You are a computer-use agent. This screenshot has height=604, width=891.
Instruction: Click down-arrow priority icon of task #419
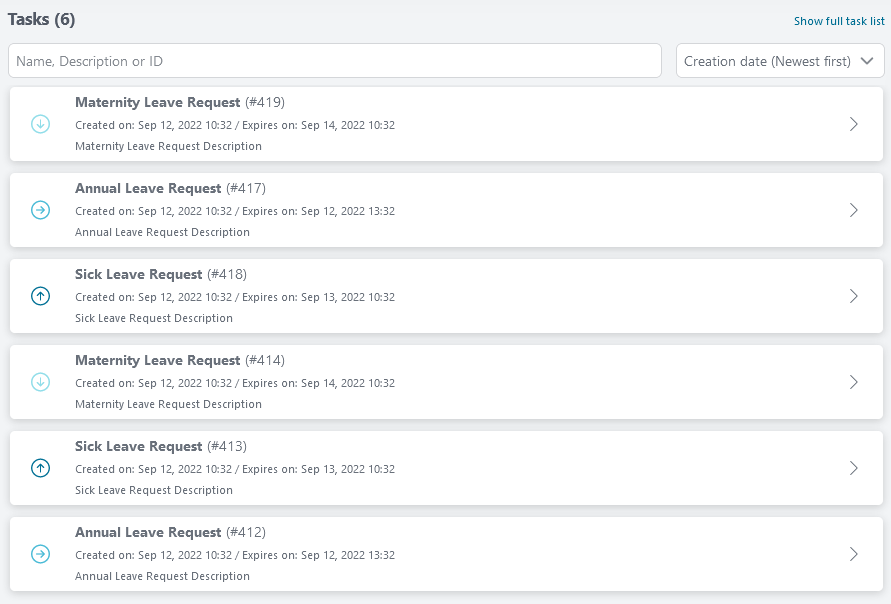pos(40,124)
